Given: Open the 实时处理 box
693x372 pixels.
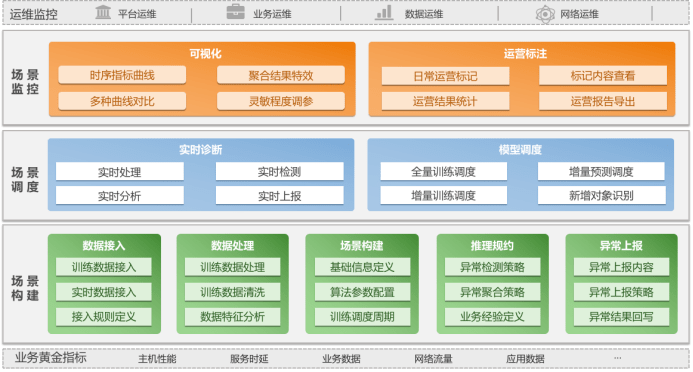Looking at the screenshot, I should tap(120, 172).
